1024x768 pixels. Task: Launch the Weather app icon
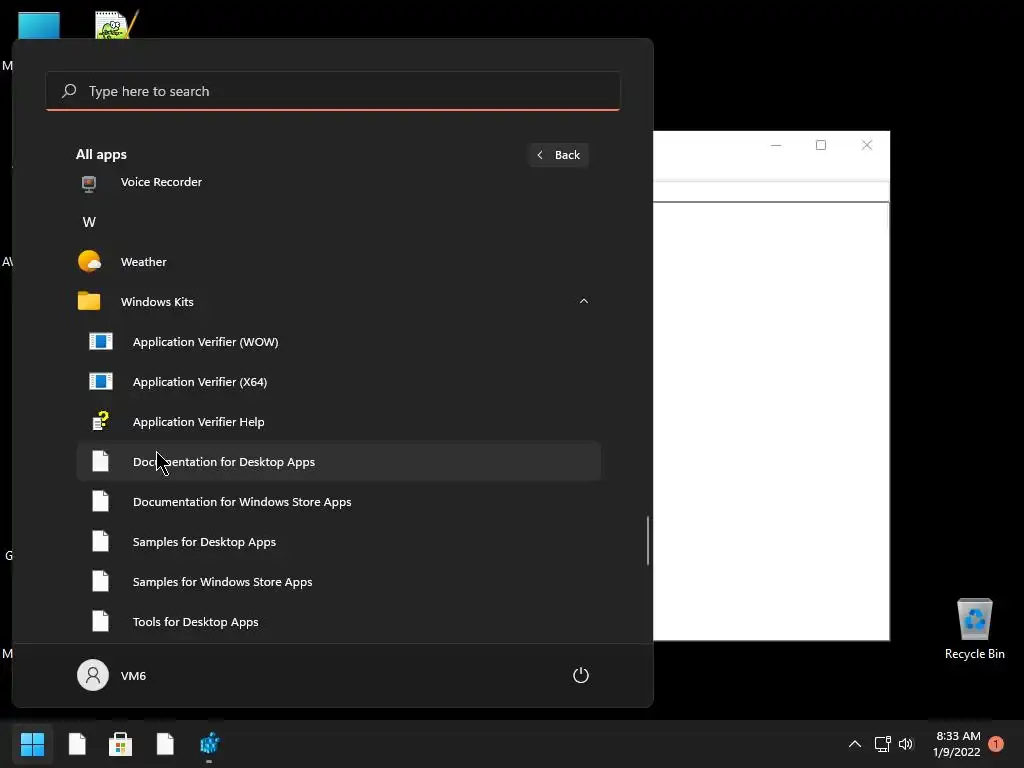pos(89,261)
